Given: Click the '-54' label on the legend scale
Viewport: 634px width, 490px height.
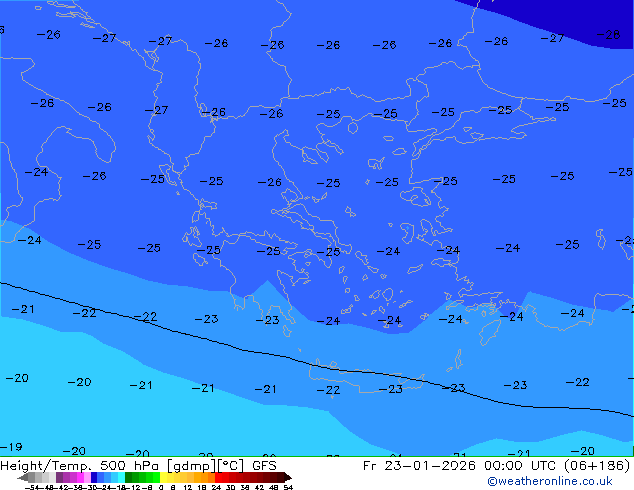Looking at the screenshot, I should (32, 487).
